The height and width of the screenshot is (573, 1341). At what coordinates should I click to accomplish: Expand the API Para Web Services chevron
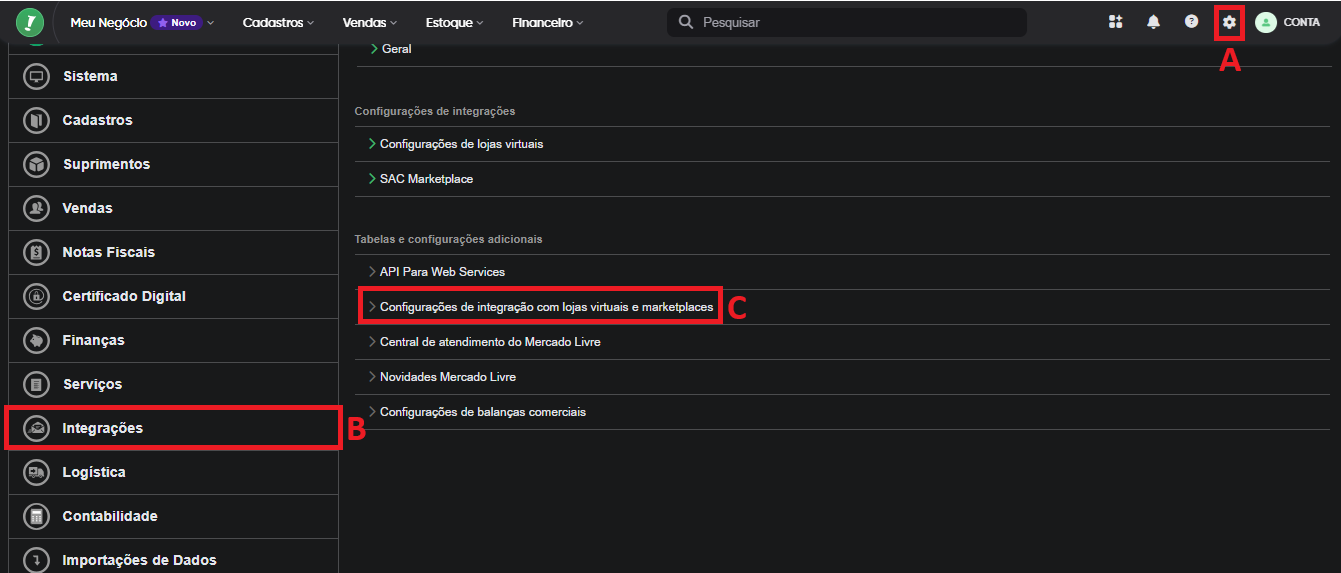[372, 272]
